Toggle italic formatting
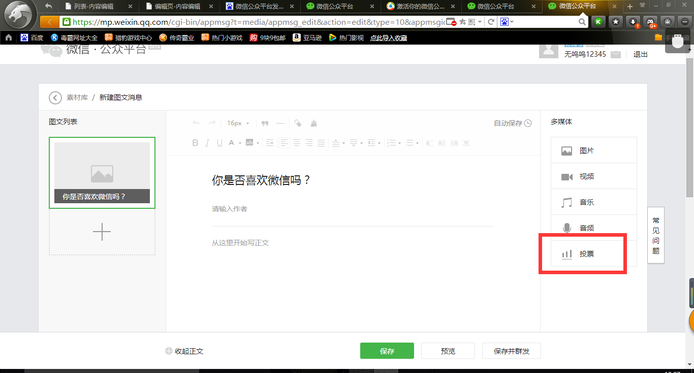 click(207, 143)
